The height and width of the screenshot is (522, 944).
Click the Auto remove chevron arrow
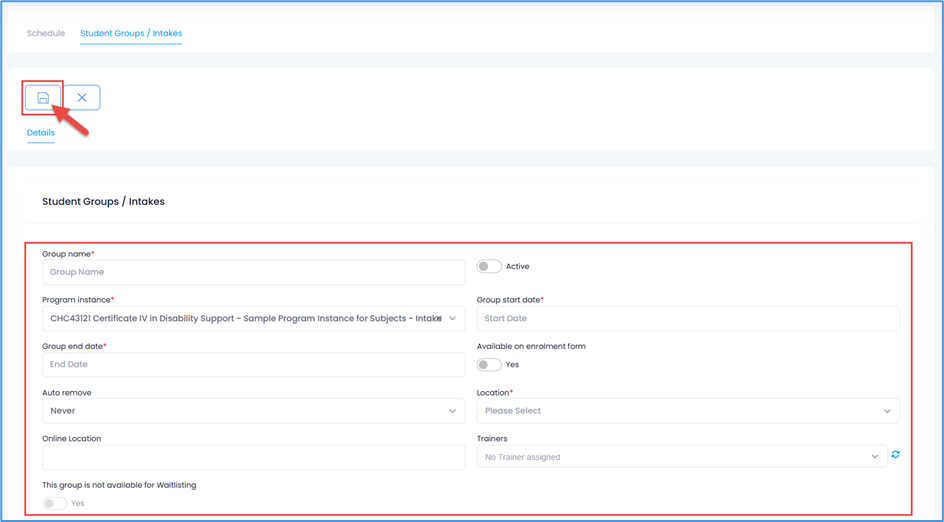point(452,411)
